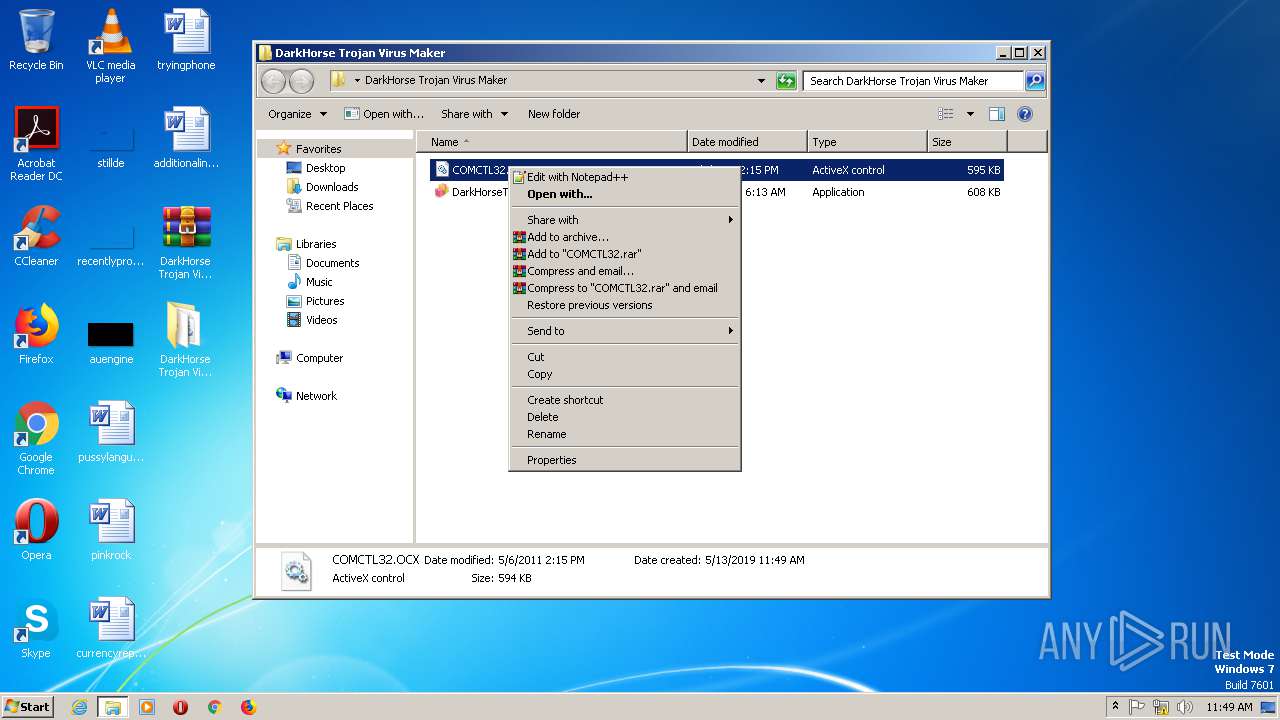Expand the change view options arrow
1280x720 pixels.
click(970, 114)
